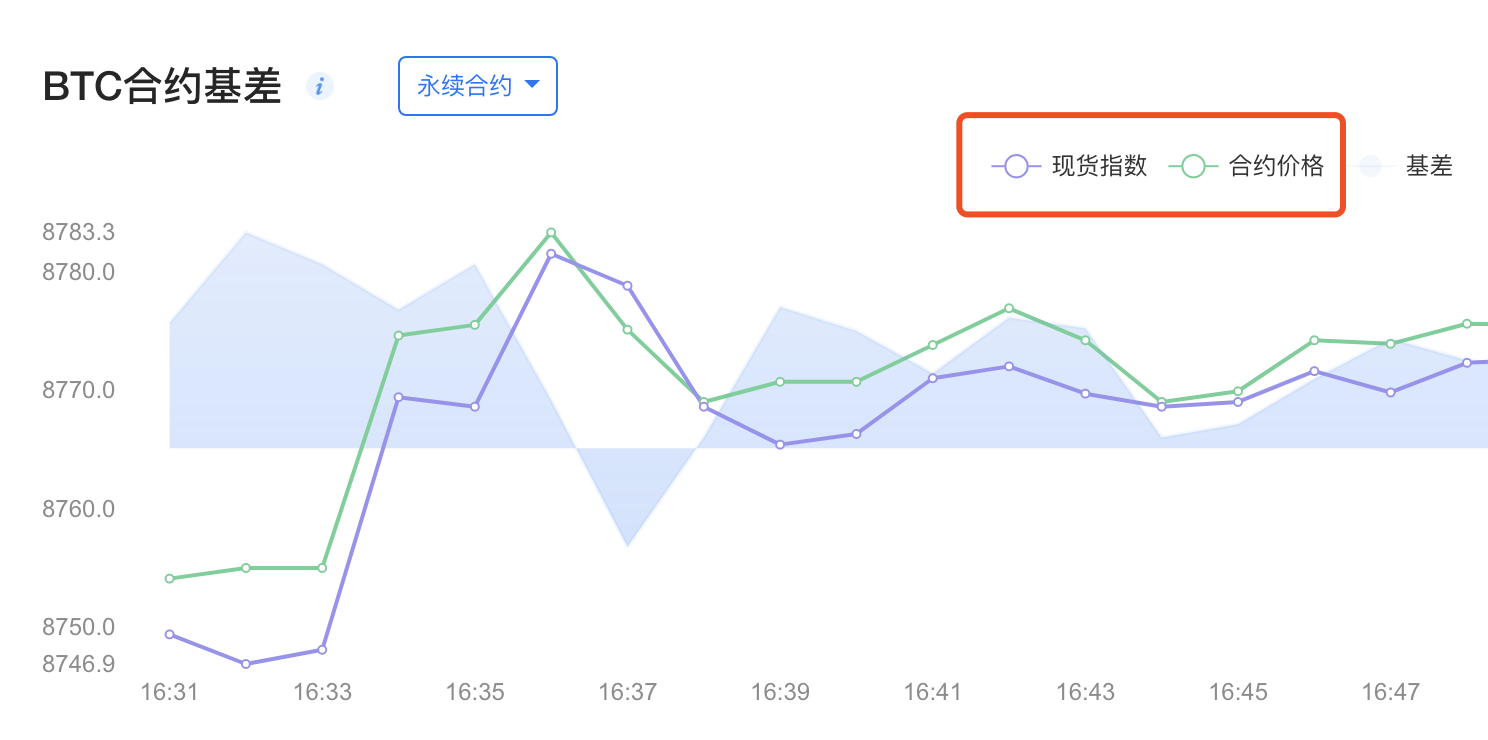Viewport: 1488px width, 740px height.
Task: Click the info icon beside BTC合约基差
Action: pos(320,86)
